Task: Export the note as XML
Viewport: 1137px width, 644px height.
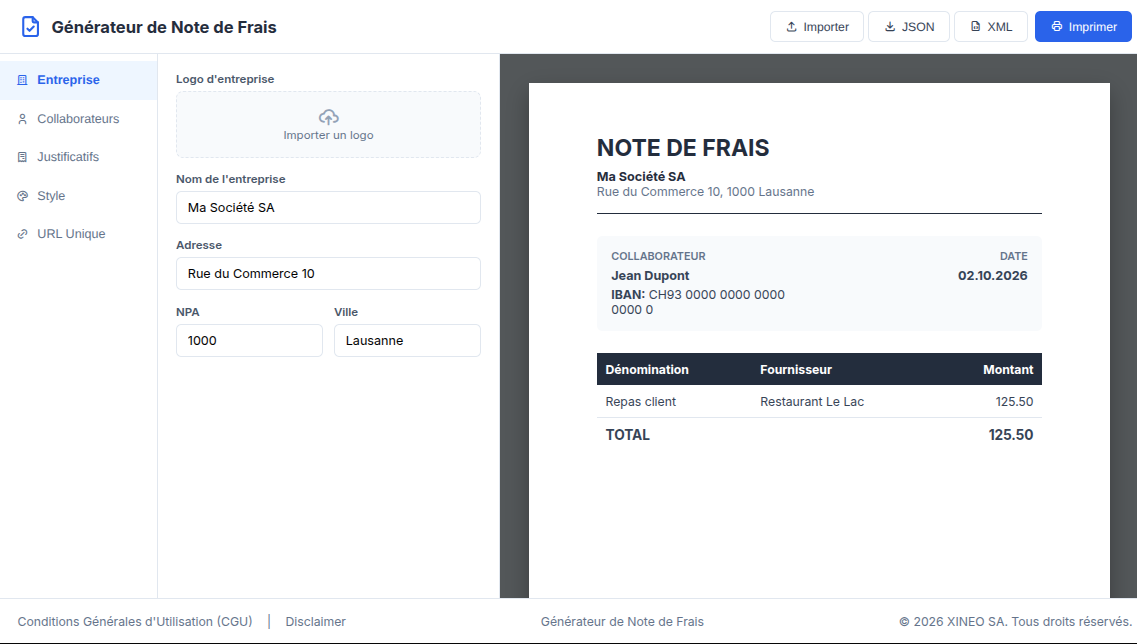Action: 991,27
